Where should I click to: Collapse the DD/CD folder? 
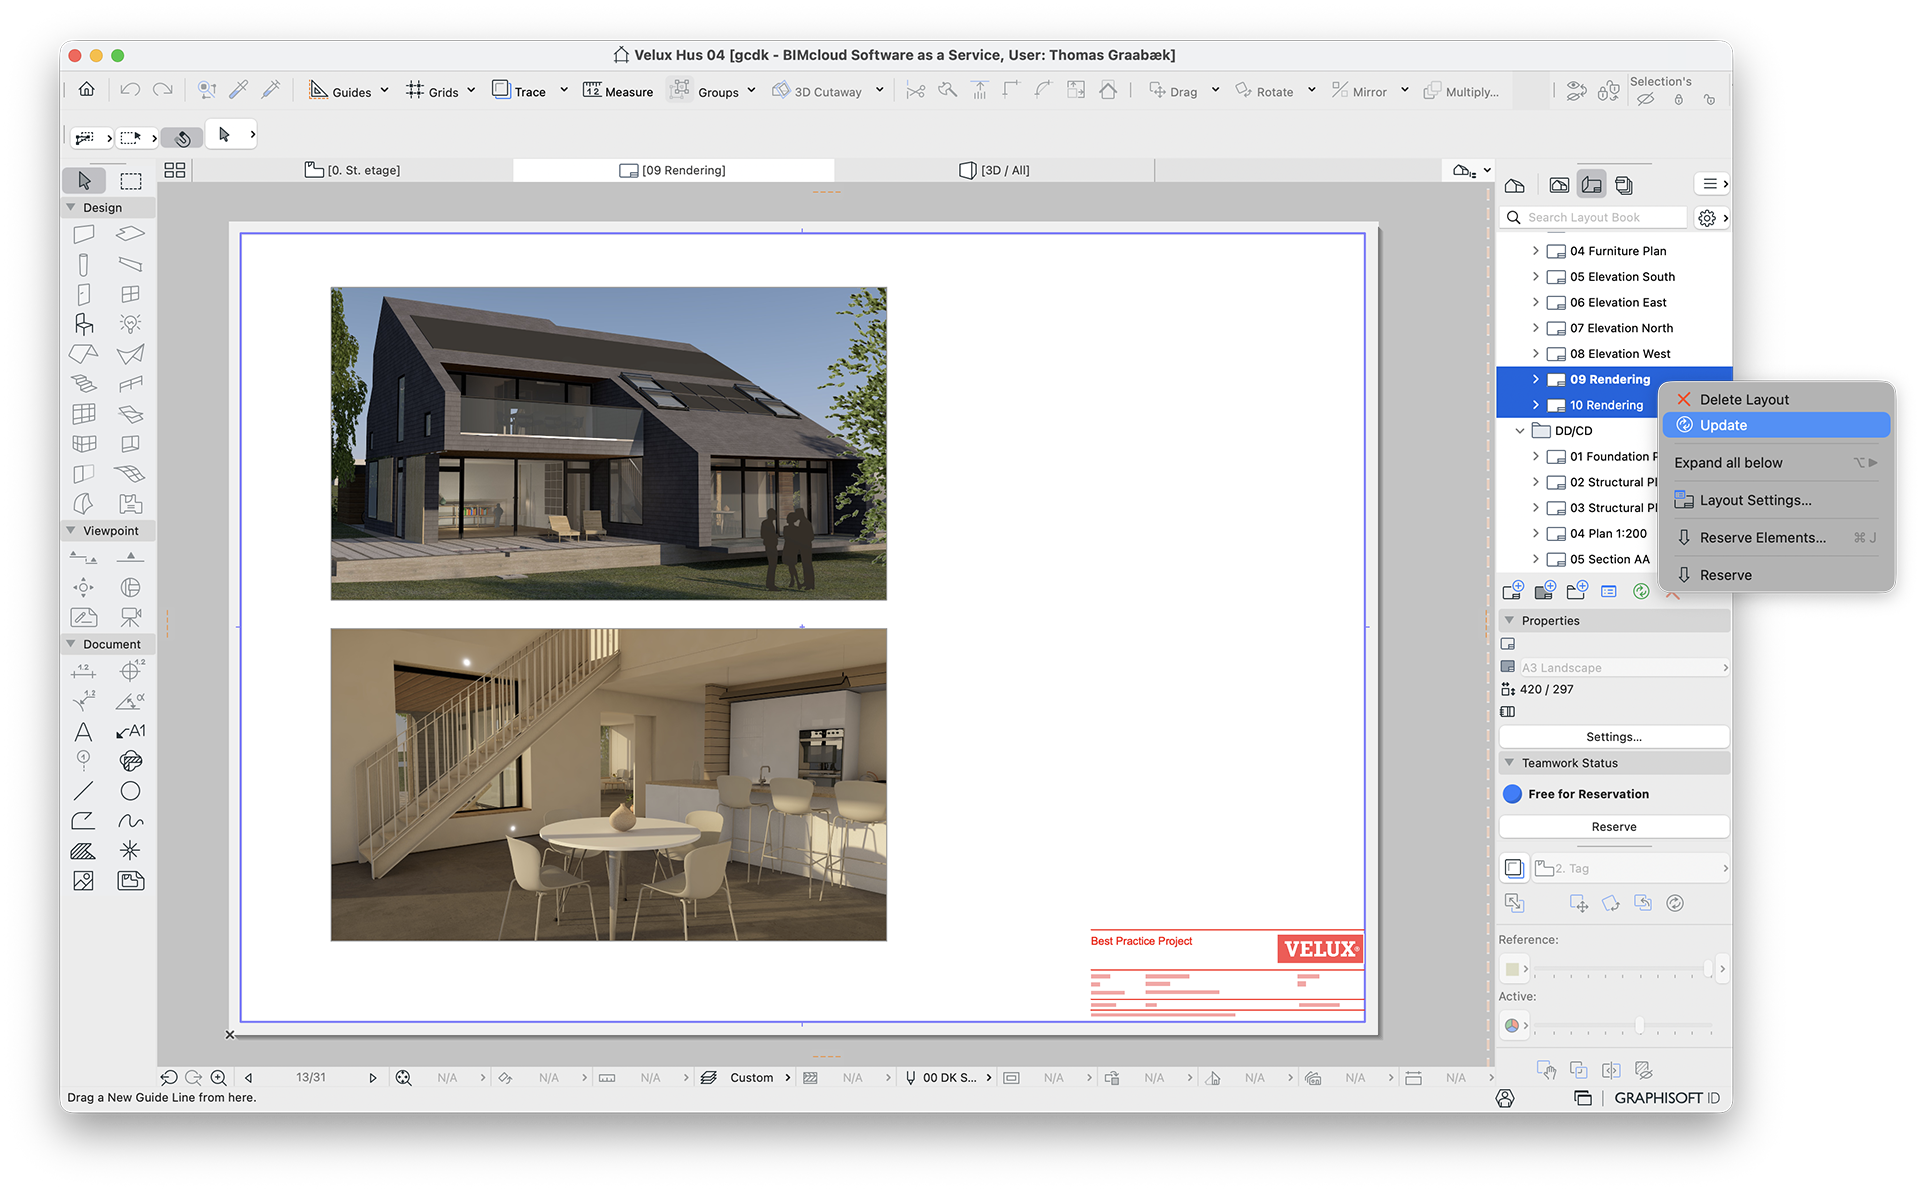coord(1520,431)
